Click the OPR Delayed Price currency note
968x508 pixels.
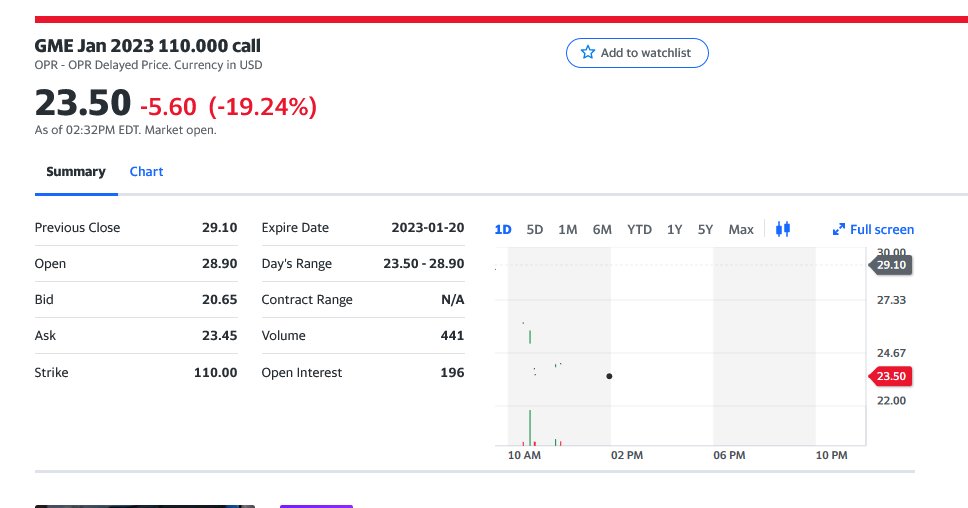coord(148,65)
